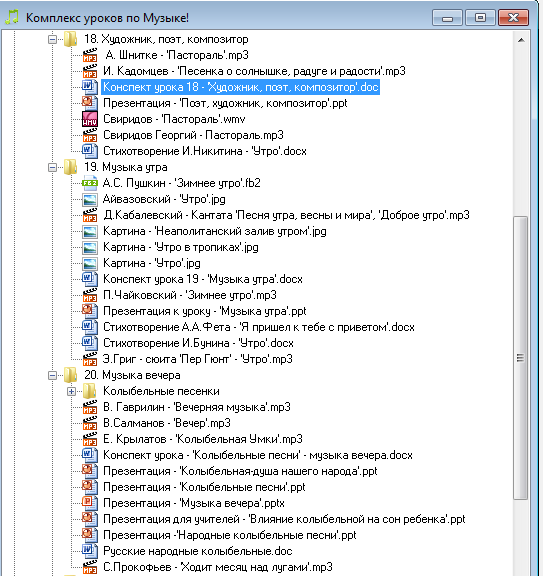Select Стихотворение И.Бунина 'Утро'.docx
This screenshot has height=576, width=543.
coord(198,343)
